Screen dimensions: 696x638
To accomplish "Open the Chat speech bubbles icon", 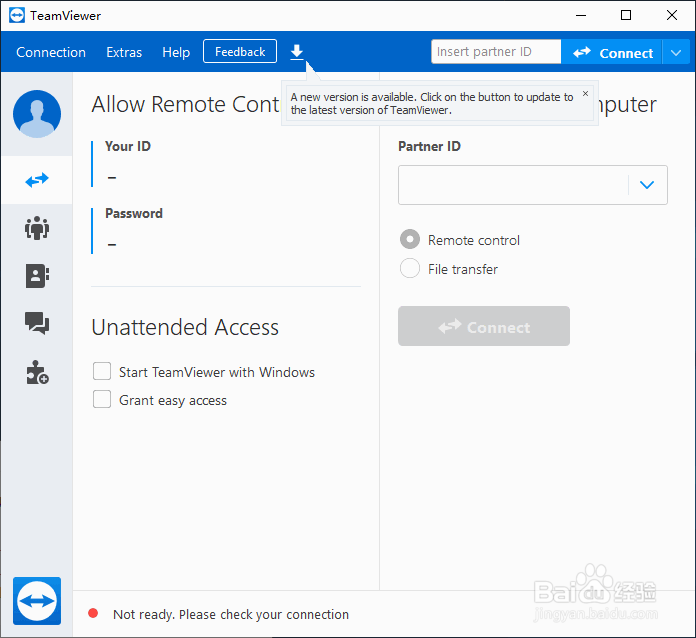I will 37,323.
